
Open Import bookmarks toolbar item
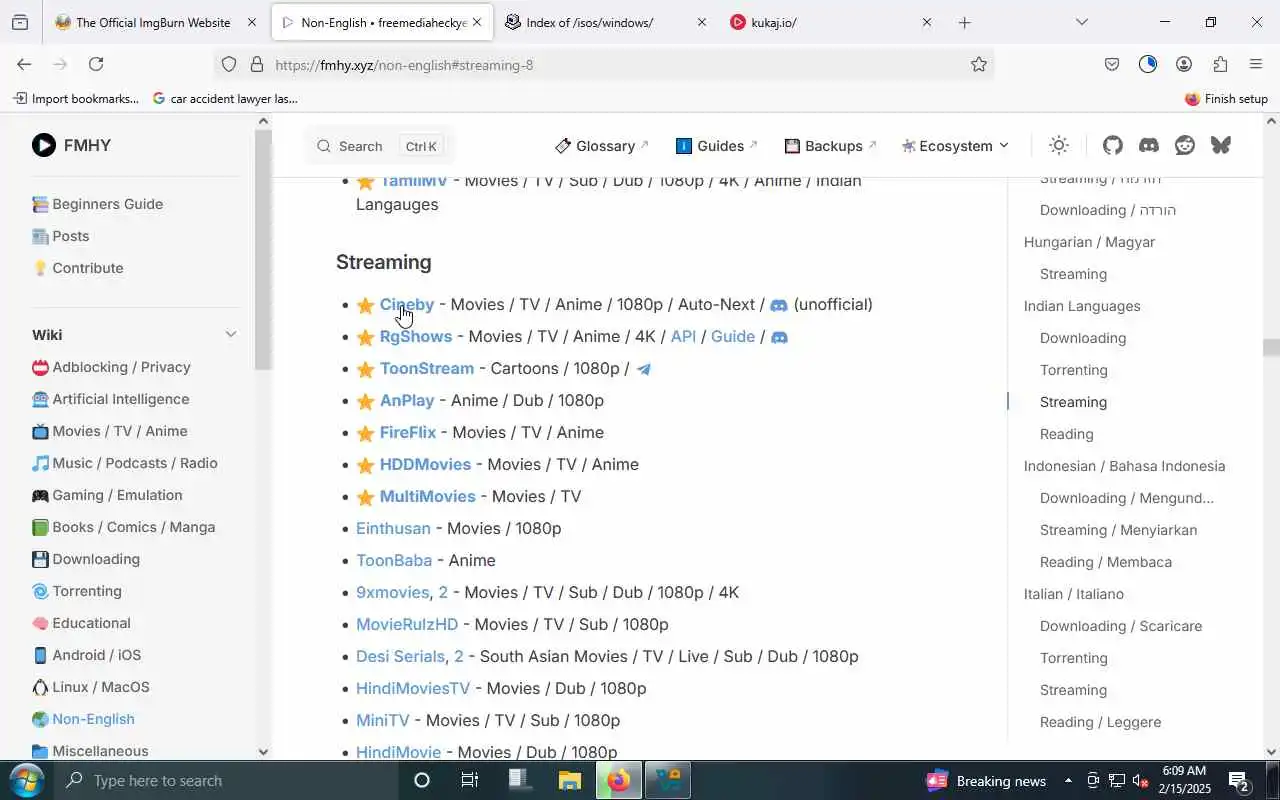click(76, 99)
